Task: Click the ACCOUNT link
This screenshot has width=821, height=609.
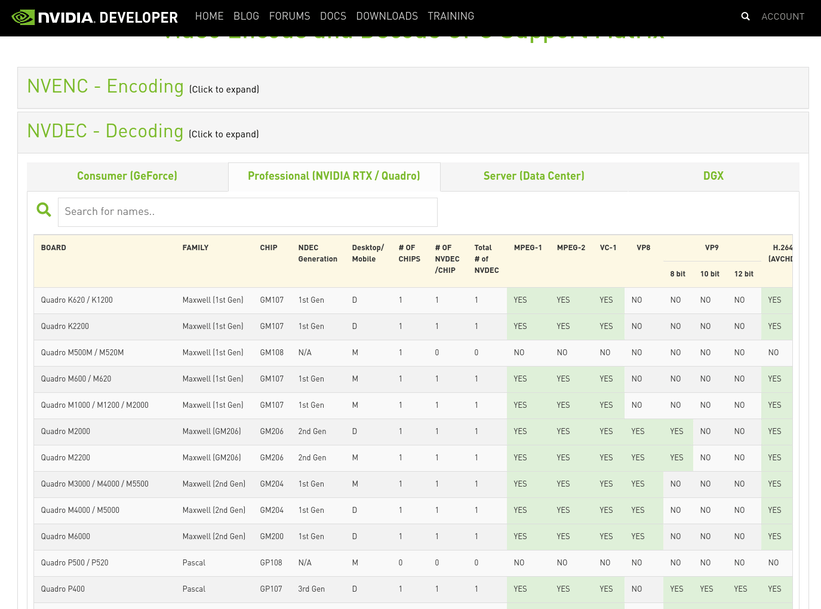Action: click(x=783, y=17)
